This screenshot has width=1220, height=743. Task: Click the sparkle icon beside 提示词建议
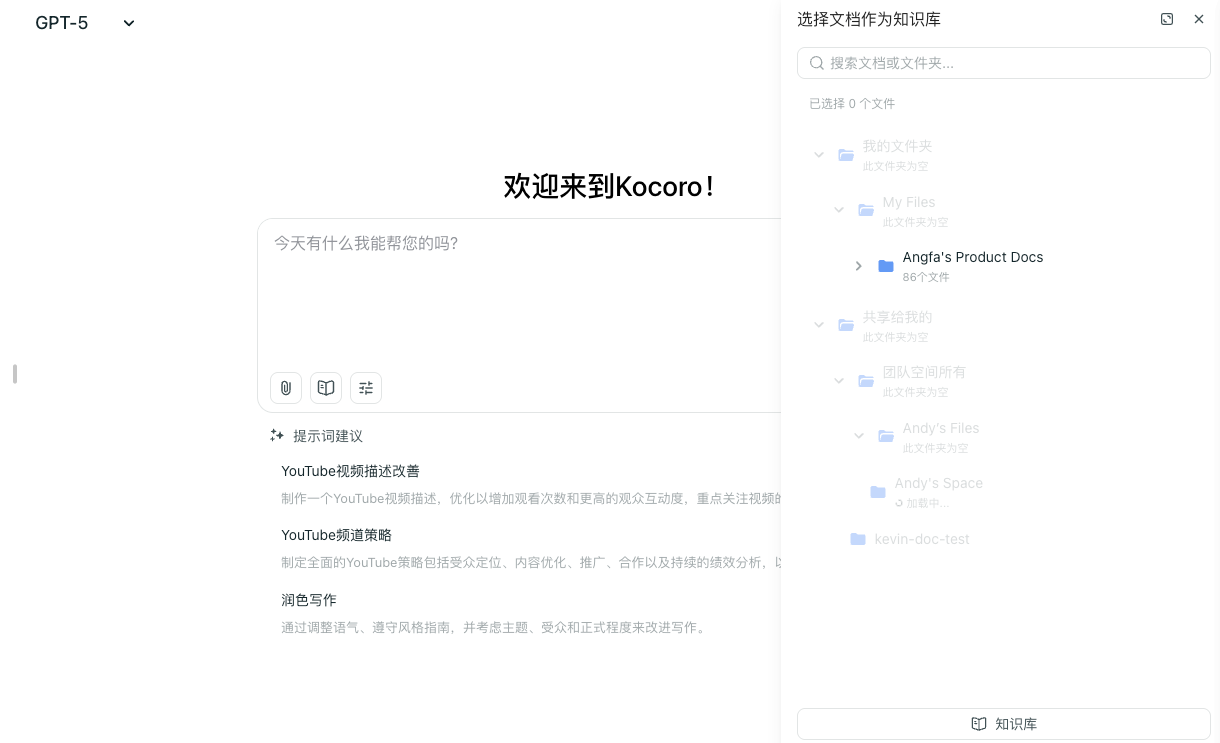point(277,435)
